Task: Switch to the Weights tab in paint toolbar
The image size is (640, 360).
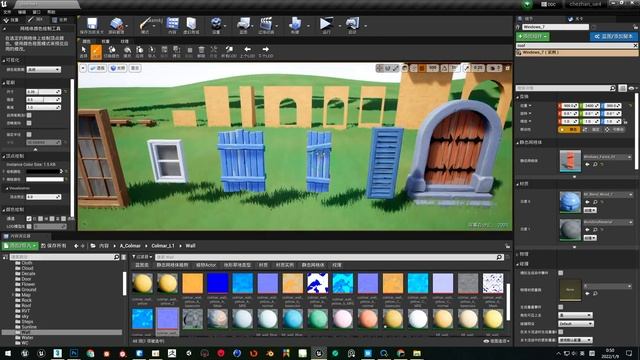Action: point(105,41)
